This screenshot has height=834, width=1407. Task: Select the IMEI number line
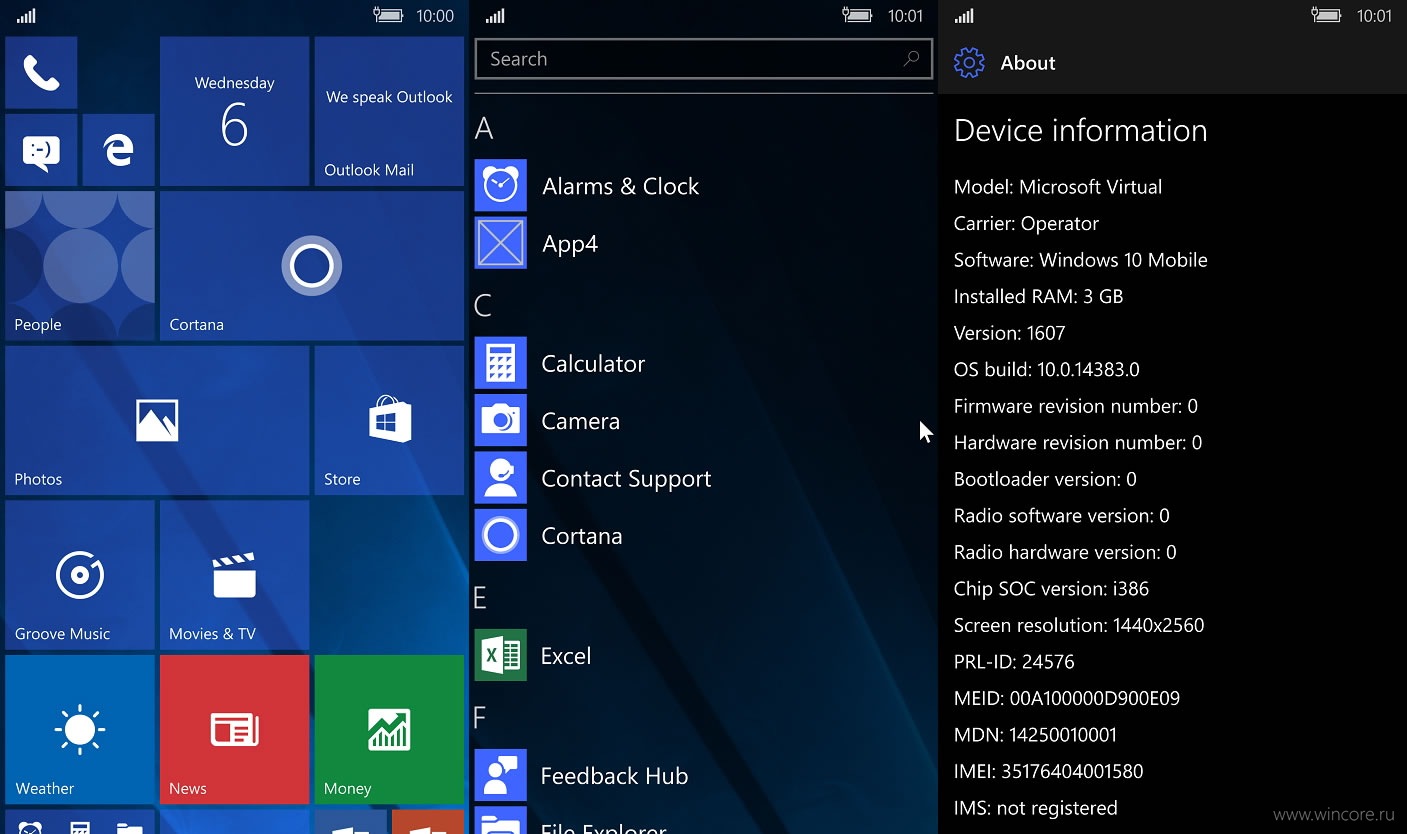(1049, 772)
